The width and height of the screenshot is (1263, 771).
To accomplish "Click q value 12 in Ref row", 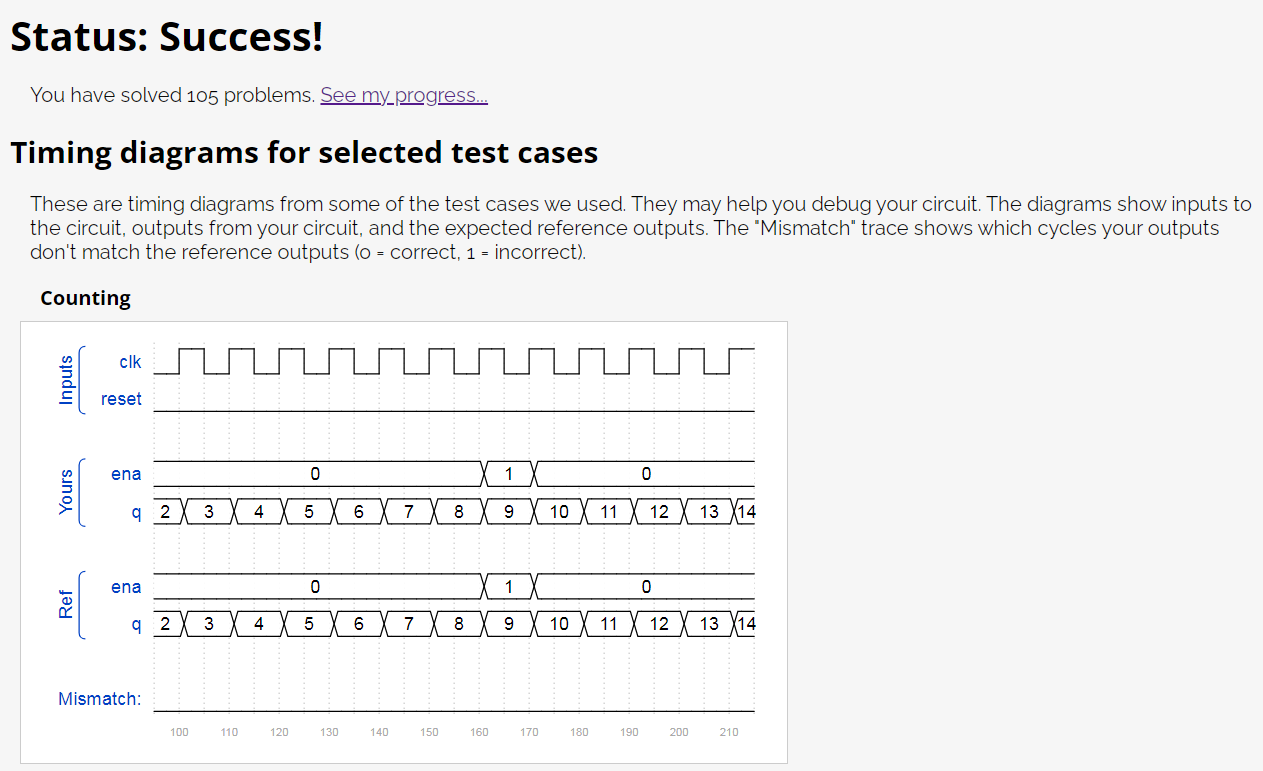I will click(x=659, y=624).
